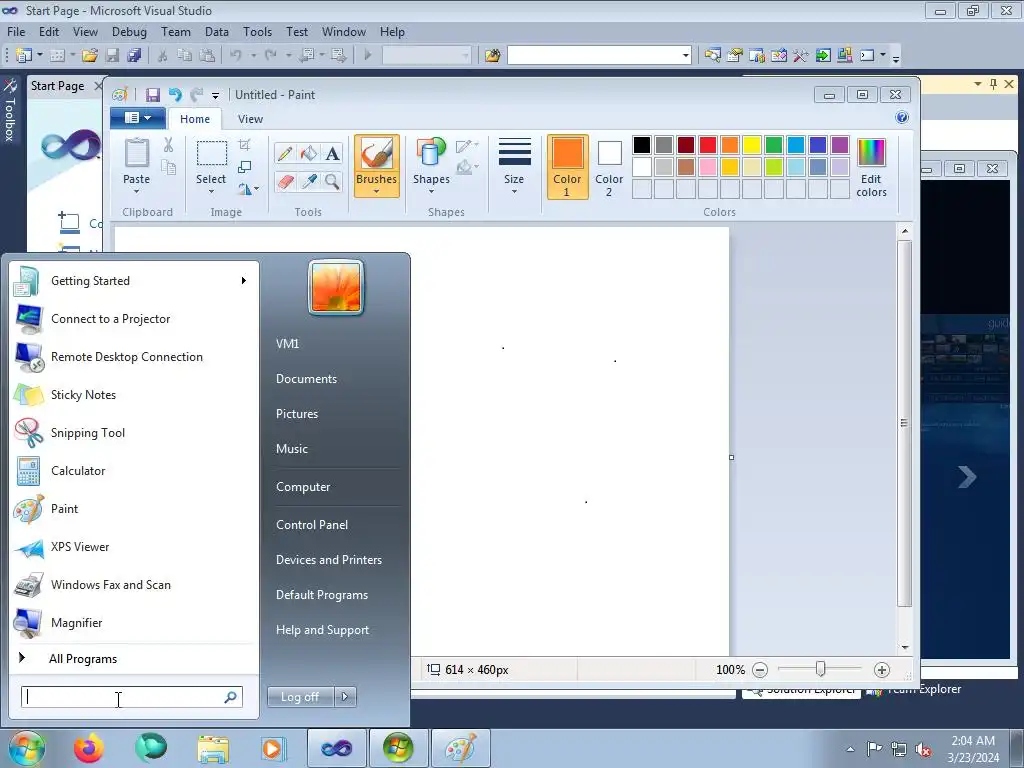Click the Windows Start orb
Viewport: 1024px width, 768px height.
tap(26, 748)
